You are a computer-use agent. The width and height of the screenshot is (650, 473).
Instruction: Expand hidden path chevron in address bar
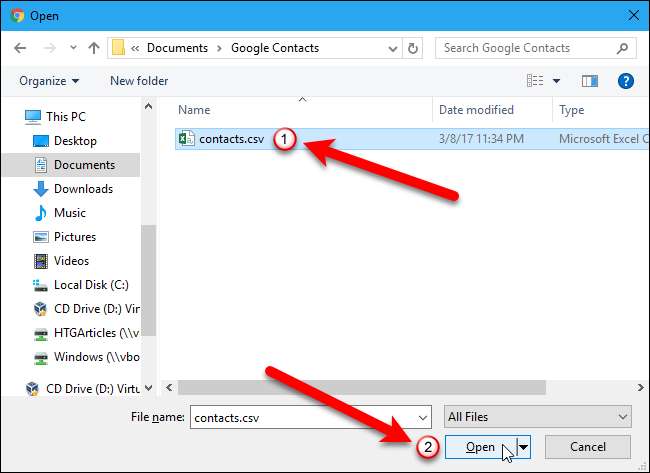(x=135, y=49)
